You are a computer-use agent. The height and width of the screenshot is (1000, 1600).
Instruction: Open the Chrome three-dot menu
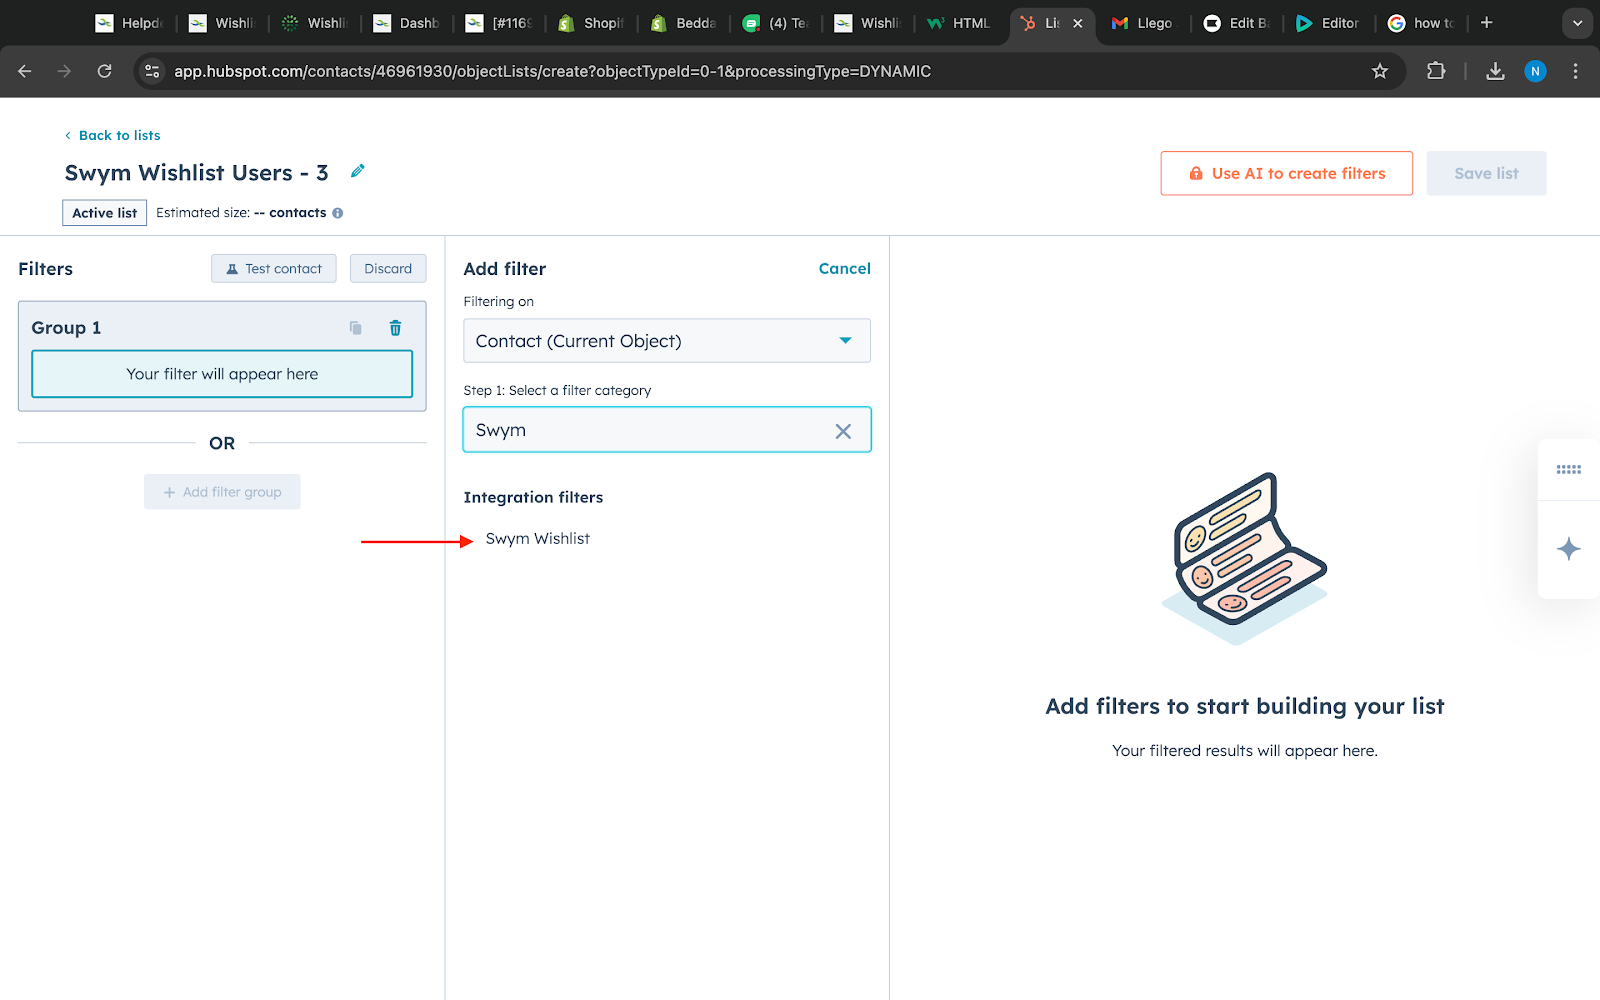tap(1575, 71)
